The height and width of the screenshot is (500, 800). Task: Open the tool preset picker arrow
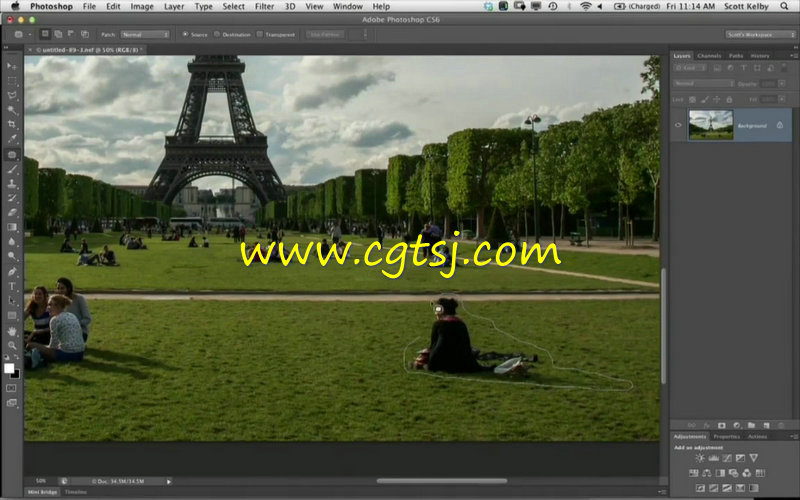[x=30, y=34]
